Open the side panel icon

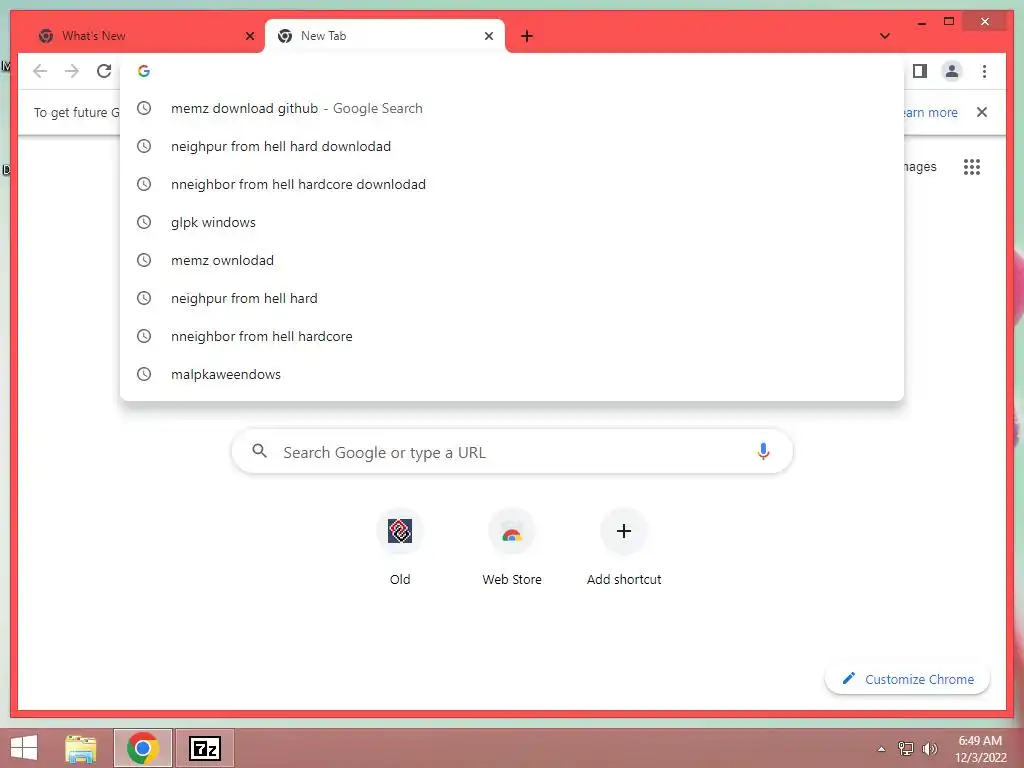click(920, 71)
